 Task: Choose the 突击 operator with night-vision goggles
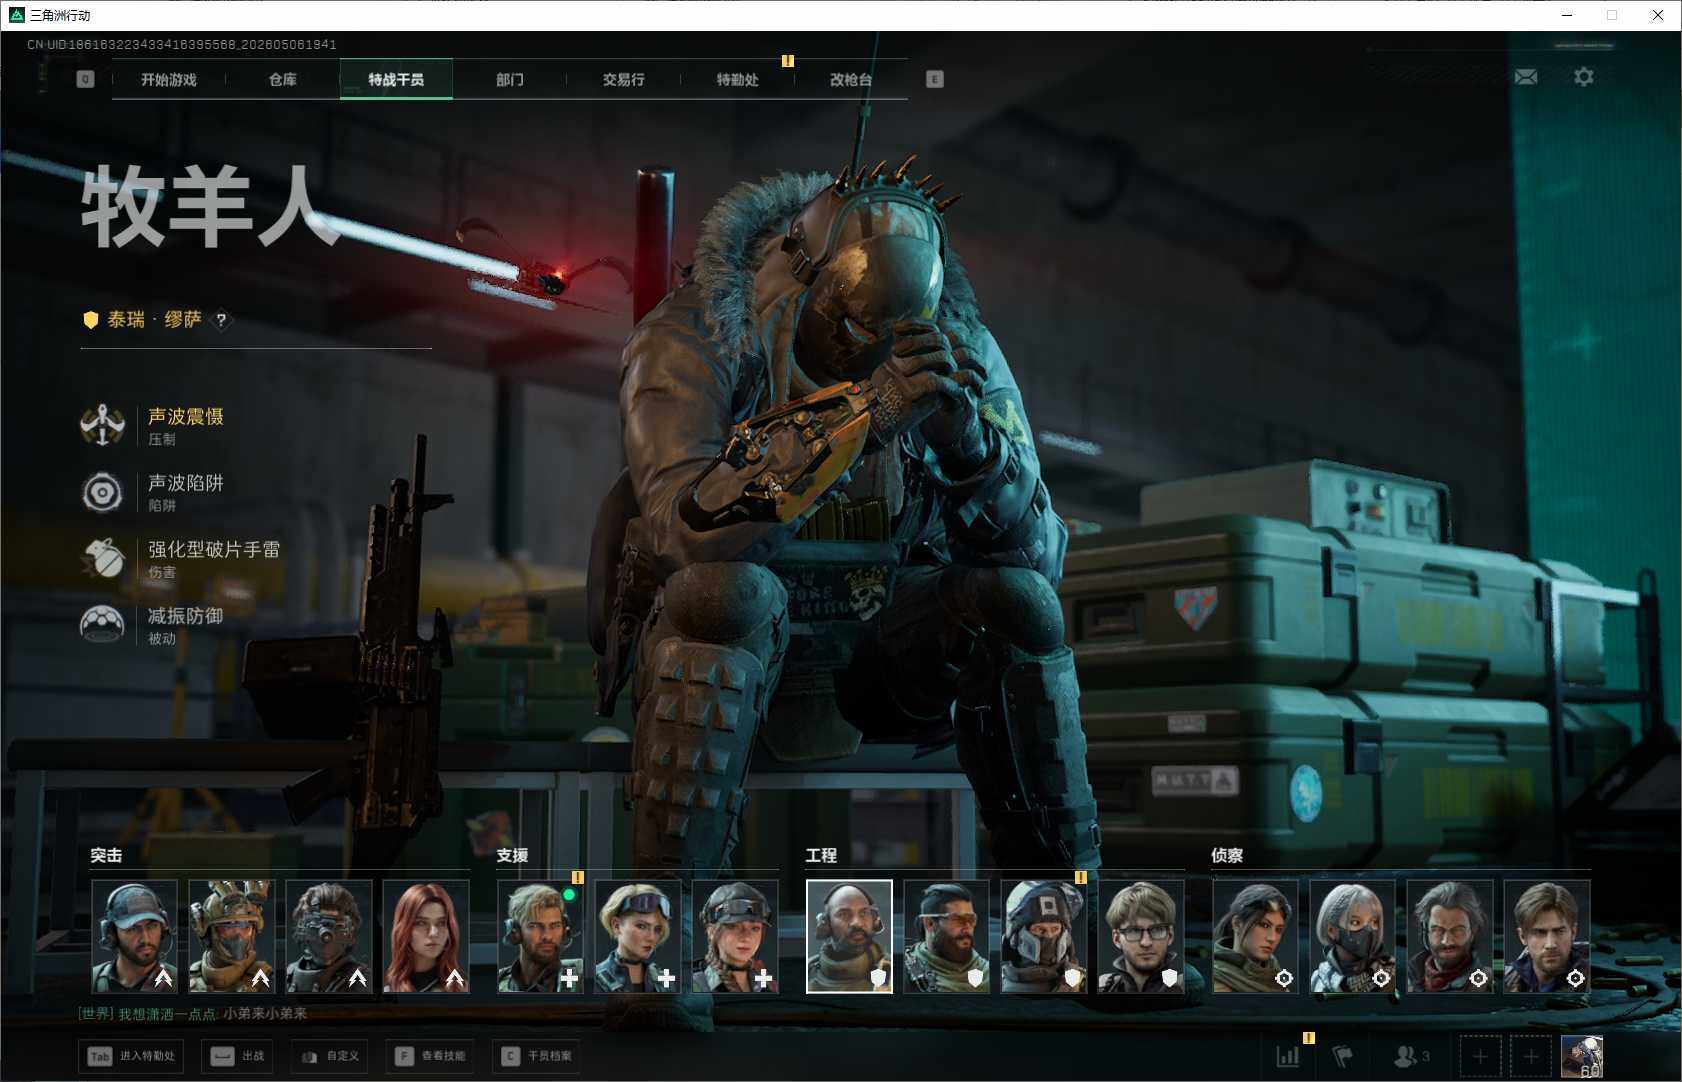click(329, 936)
